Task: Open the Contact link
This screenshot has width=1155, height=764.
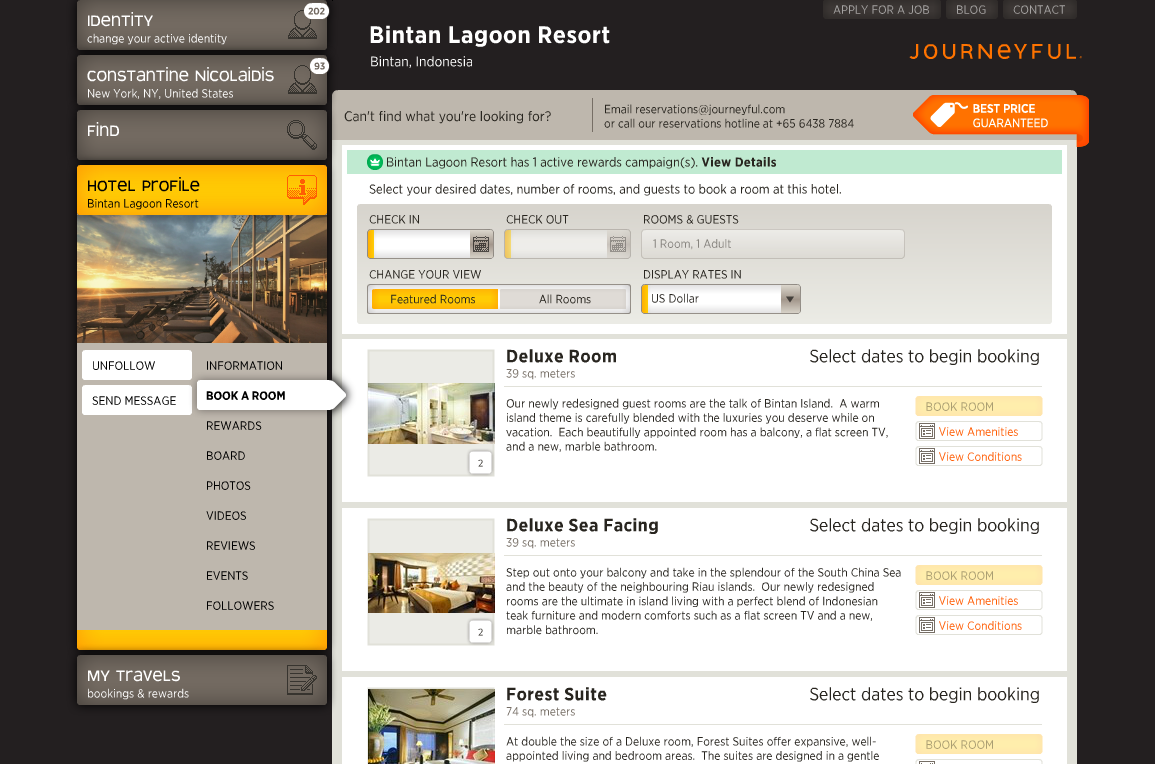Action: point(1039,10)
